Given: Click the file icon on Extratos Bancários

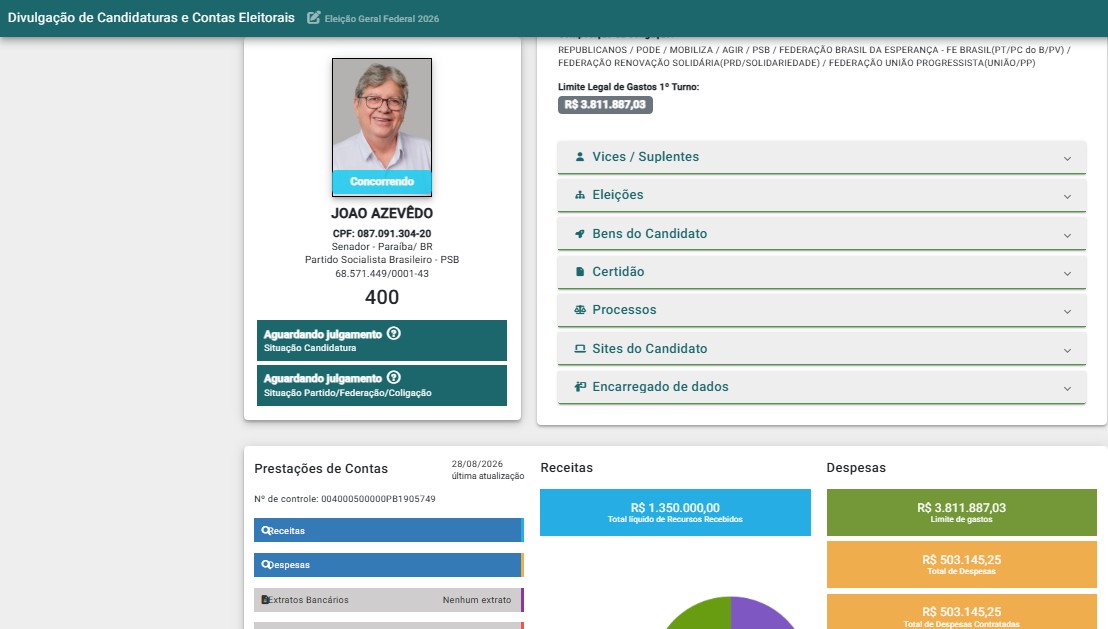Looking at the screenshot, I should [265, 599].
